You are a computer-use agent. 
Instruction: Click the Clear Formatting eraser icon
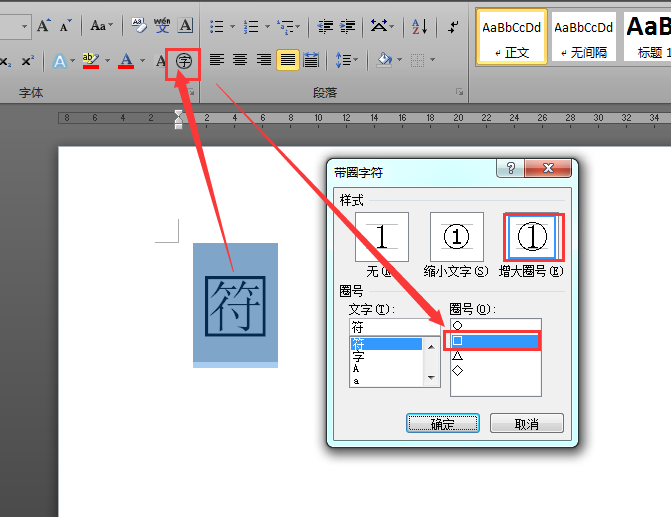(139, 26)
